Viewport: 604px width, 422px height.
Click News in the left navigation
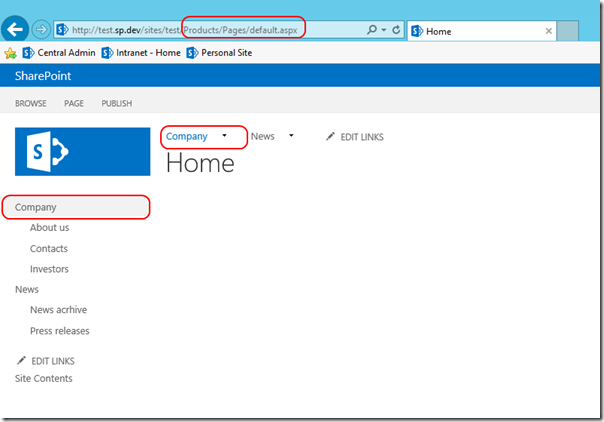(27, 290)
